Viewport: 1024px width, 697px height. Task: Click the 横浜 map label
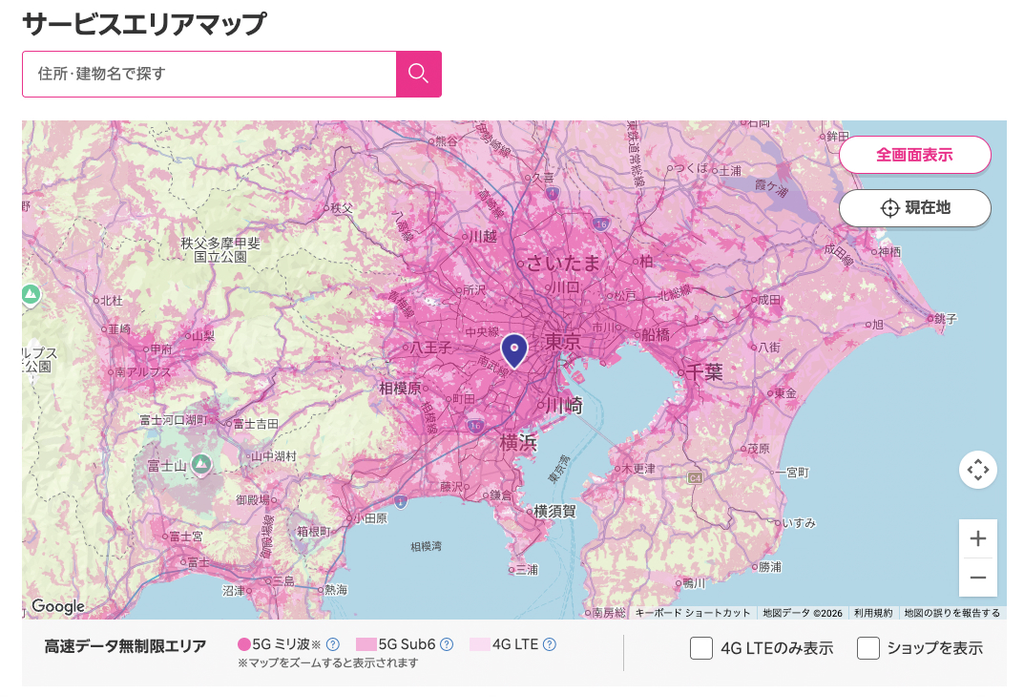(x=519, y=443)
